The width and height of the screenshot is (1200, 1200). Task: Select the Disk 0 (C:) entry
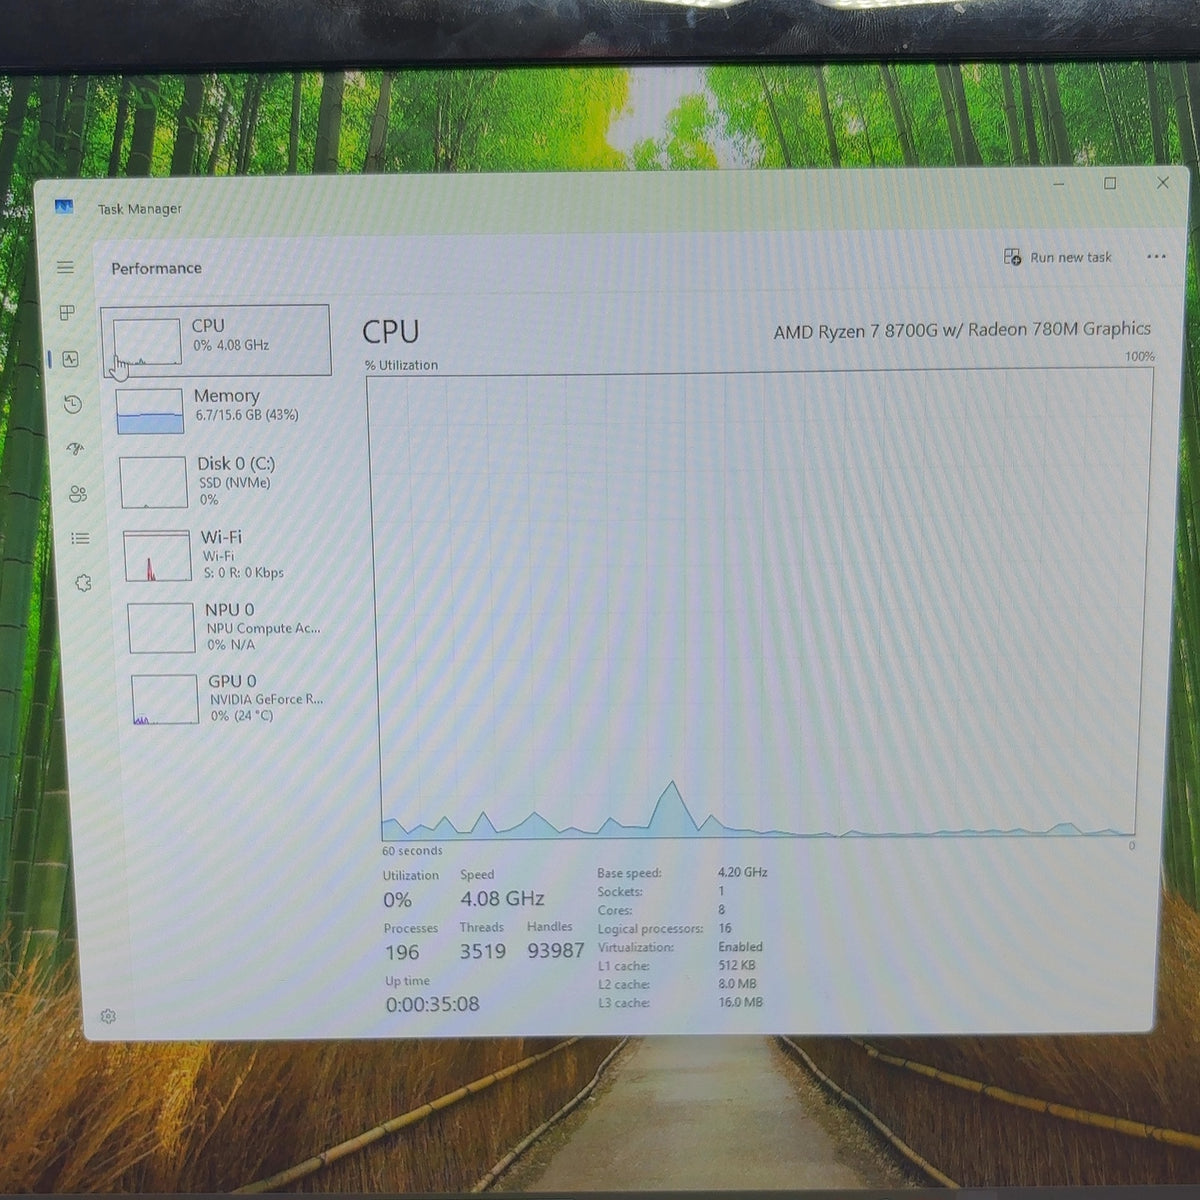tap(224, 481)
